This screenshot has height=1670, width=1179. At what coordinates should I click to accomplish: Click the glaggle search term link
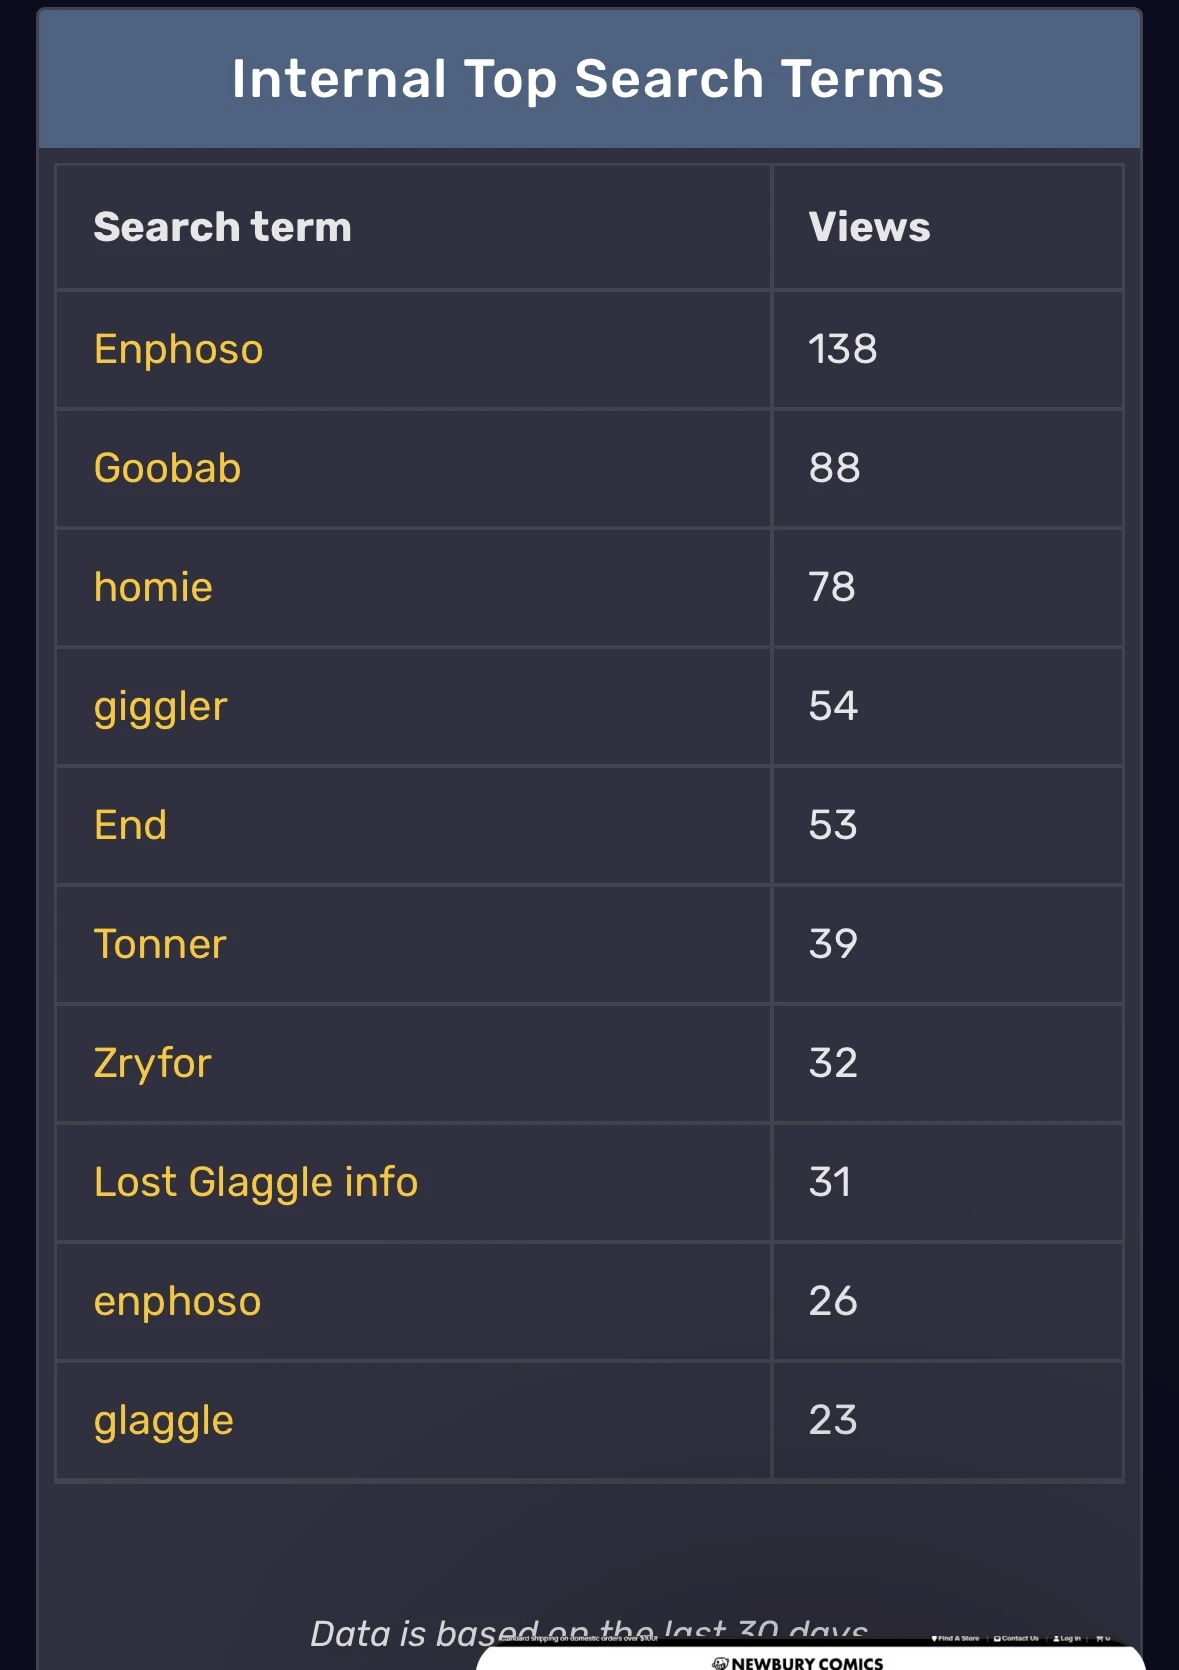163,1421
